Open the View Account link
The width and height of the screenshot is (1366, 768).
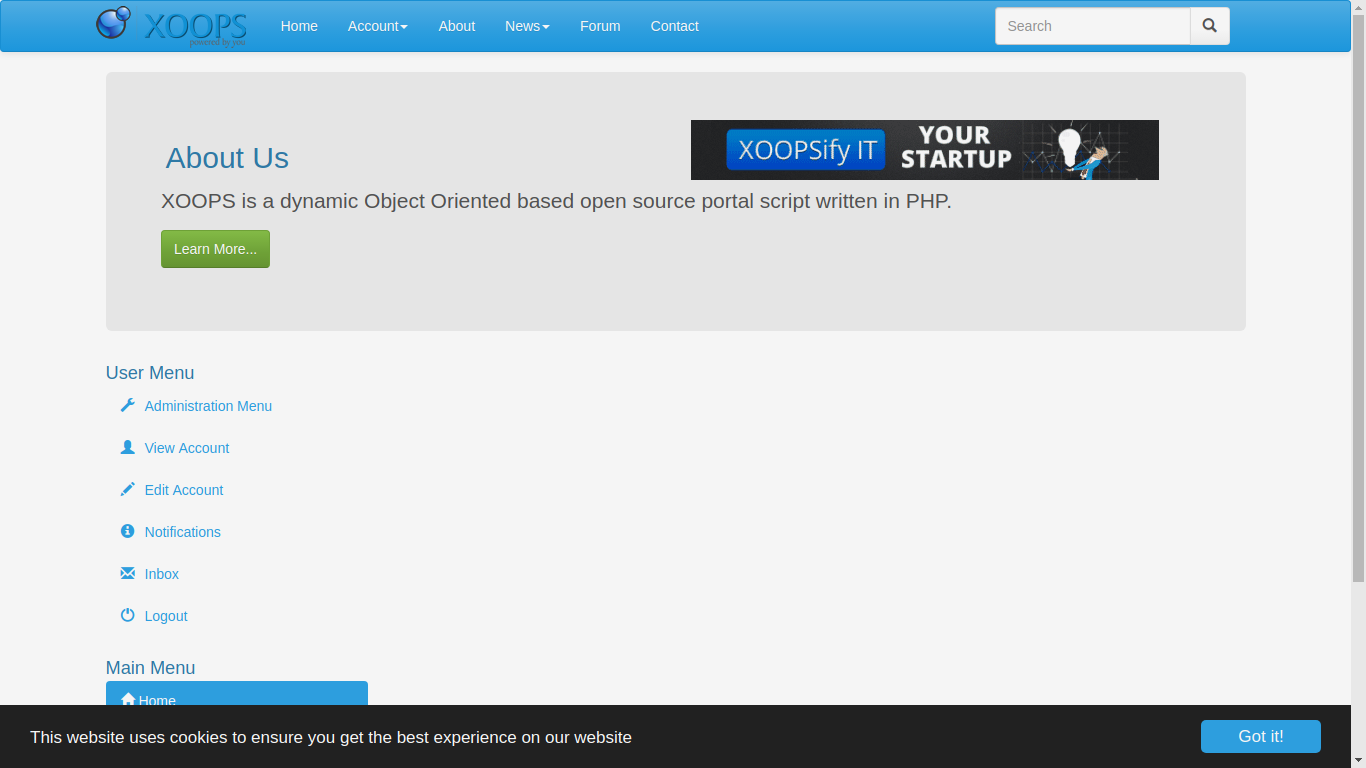point(187,448)
